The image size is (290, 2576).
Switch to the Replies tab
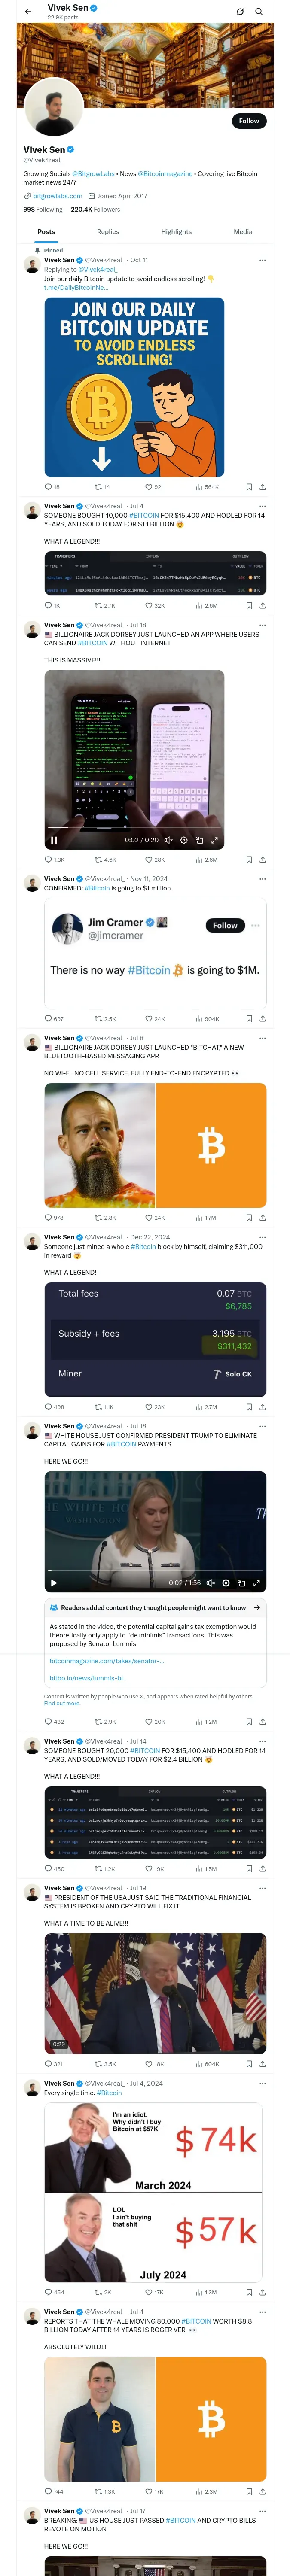click(x=108, y=231)
